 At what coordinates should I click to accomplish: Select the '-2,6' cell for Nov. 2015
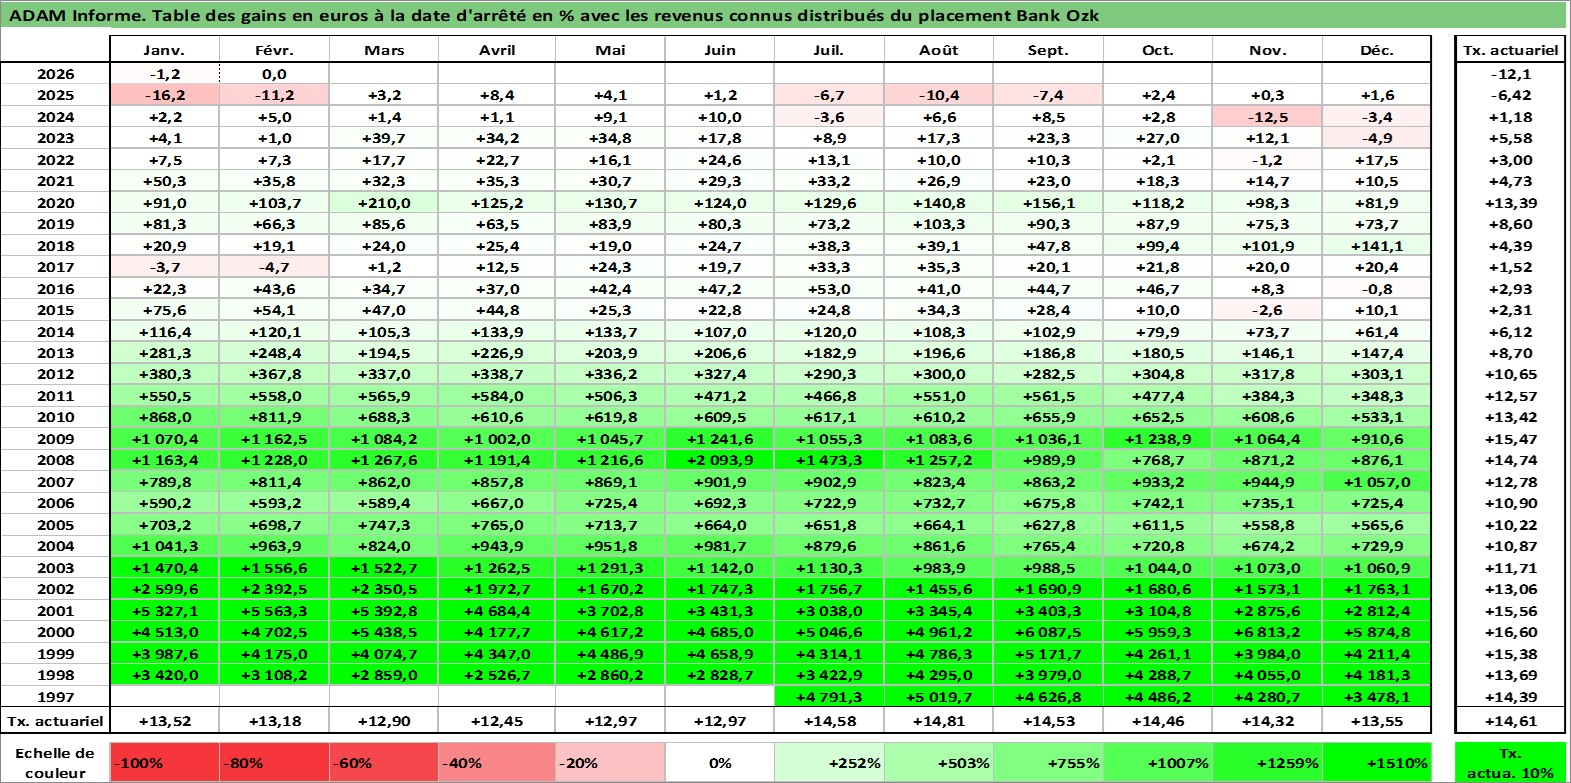(x=1267, y=310)
